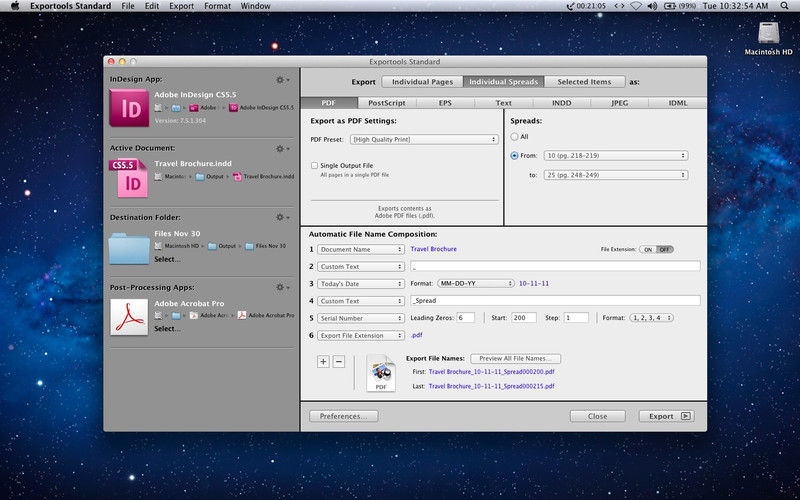Toggle the File Extension ON/OFF switch
800x500 pixels.
(x=656, y=249)
